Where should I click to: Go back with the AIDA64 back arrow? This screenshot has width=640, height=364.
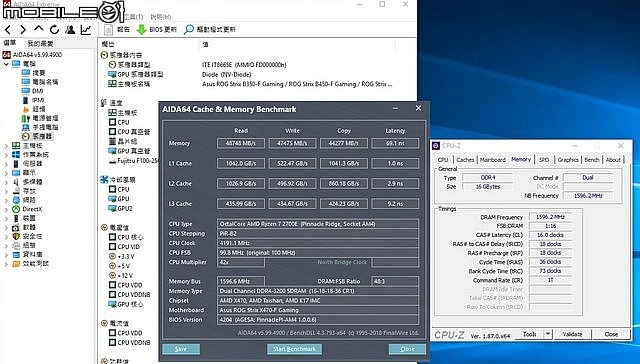(8, 29)
